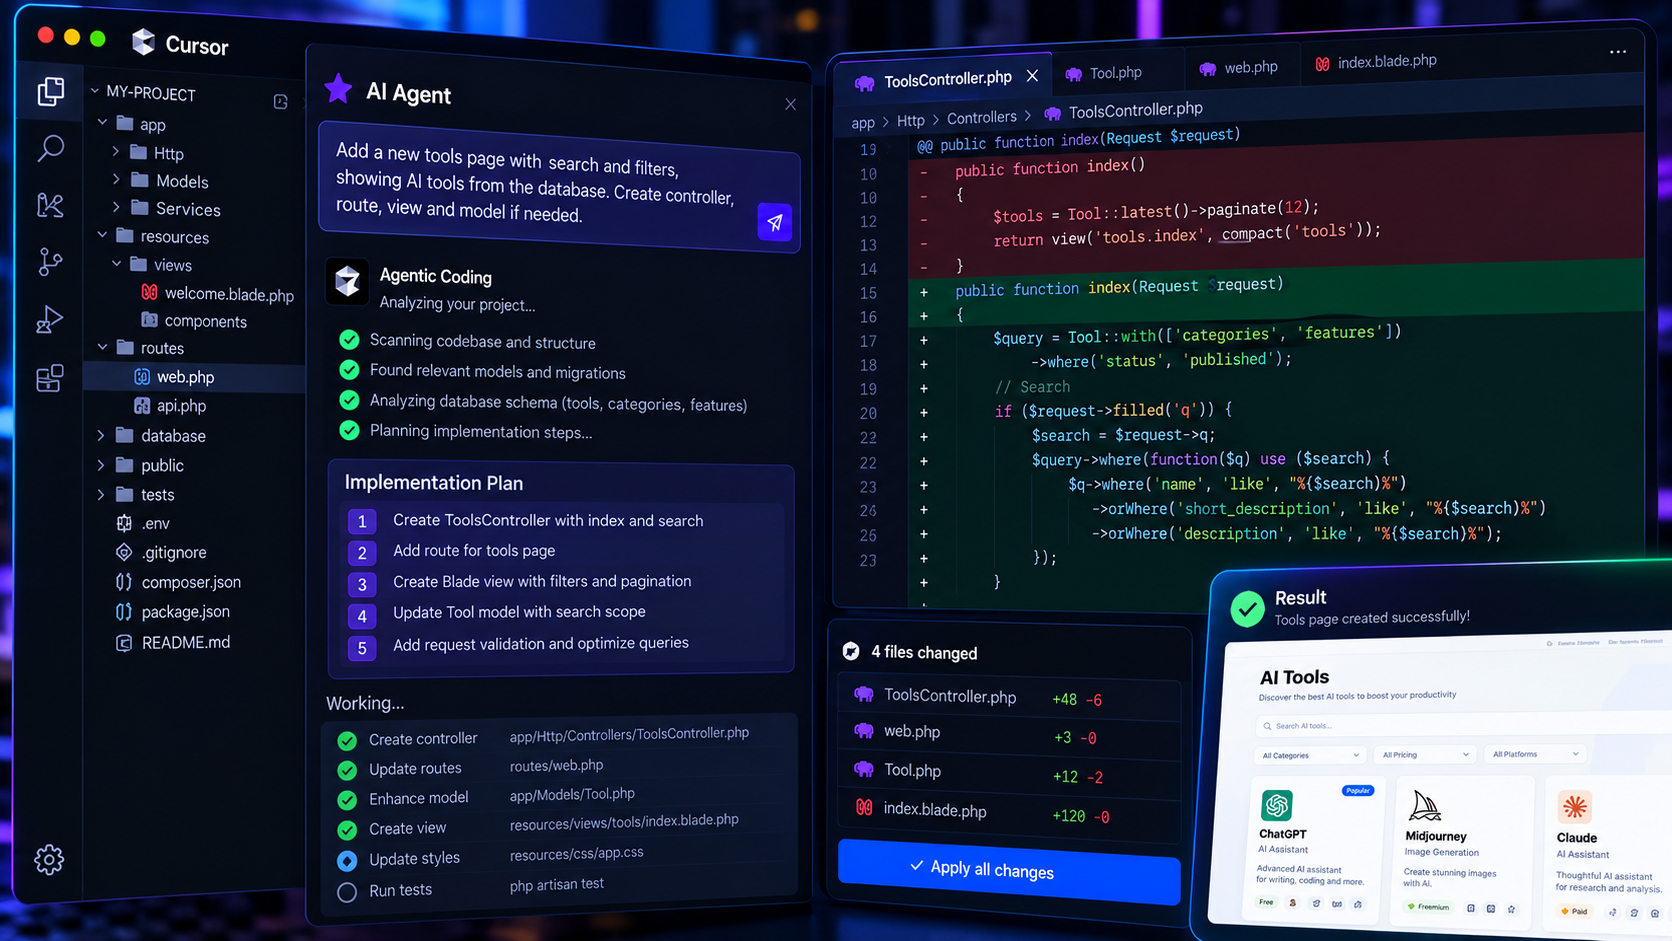This screenshot has width=1672, height=941.
Task: Click the ChatGPT logo on tools card
Action: click(1276, 805)
